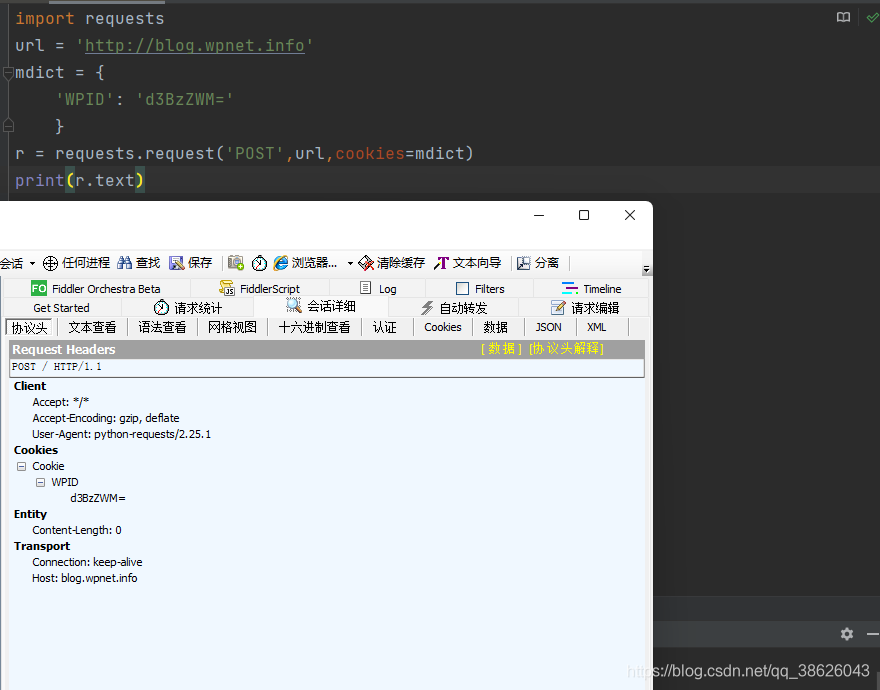
Task: Collapse the WPID cookie node
Action: pos(40,482)
